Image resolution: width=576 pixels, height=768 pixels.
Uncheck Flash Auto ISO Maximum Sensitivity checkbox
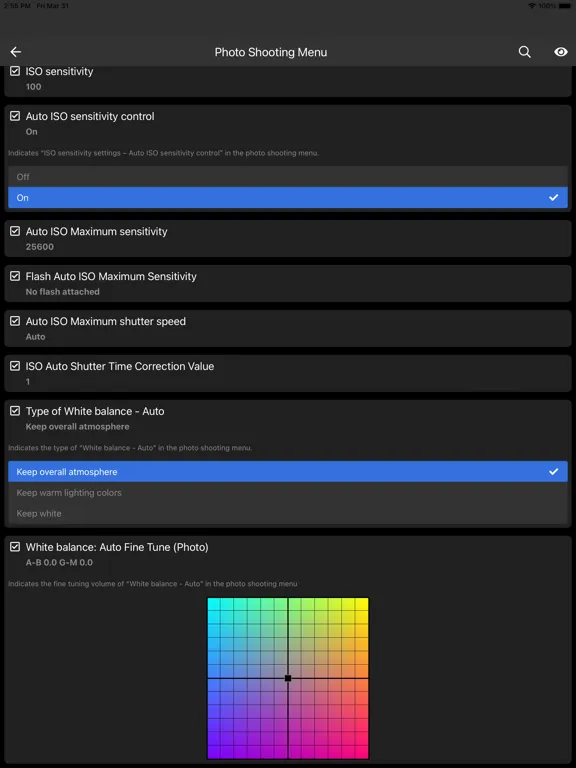pos(15,276)
